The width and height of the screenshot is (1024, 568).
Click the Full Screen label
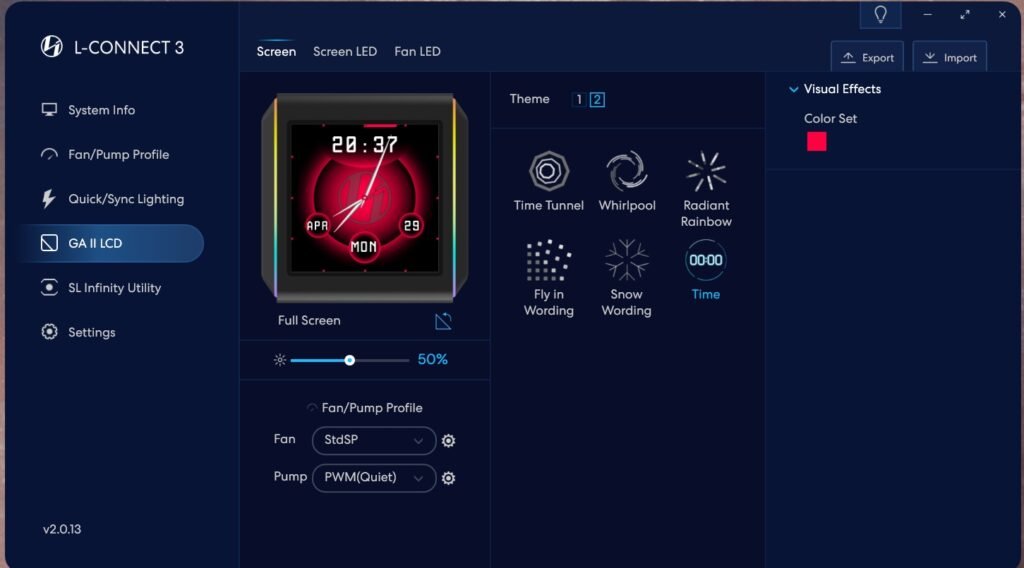click(x=309, y=321)
